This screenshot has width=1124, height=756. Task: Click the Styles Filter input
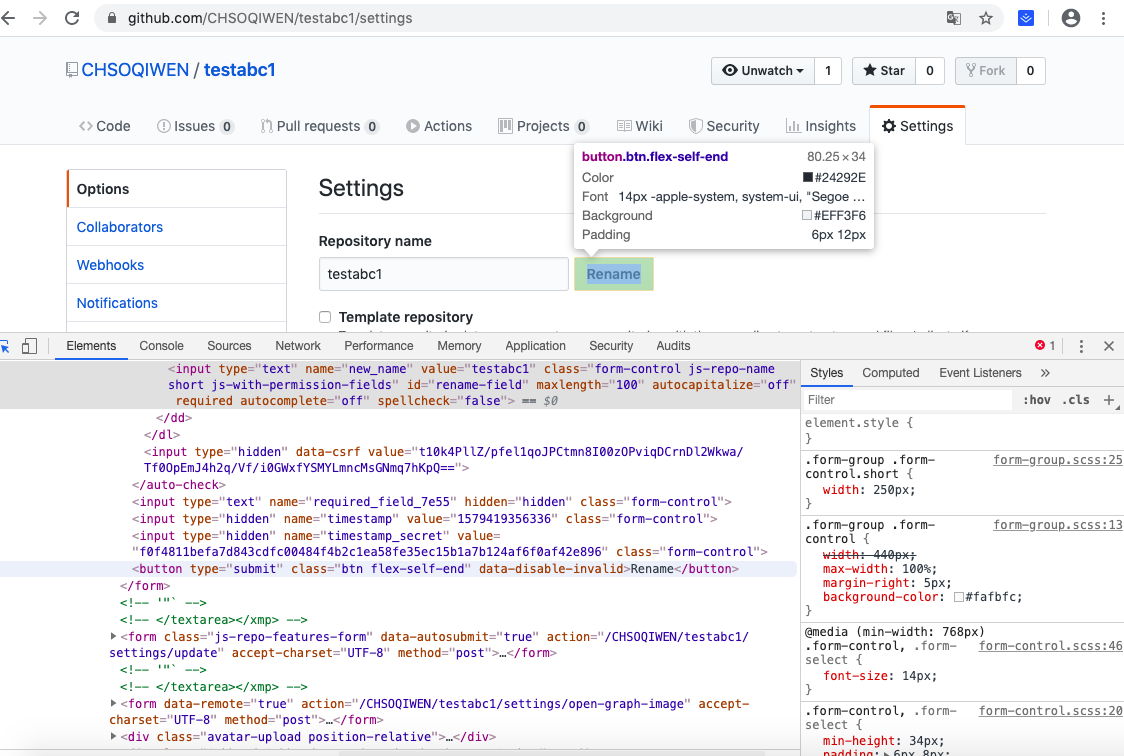(908, 400)
